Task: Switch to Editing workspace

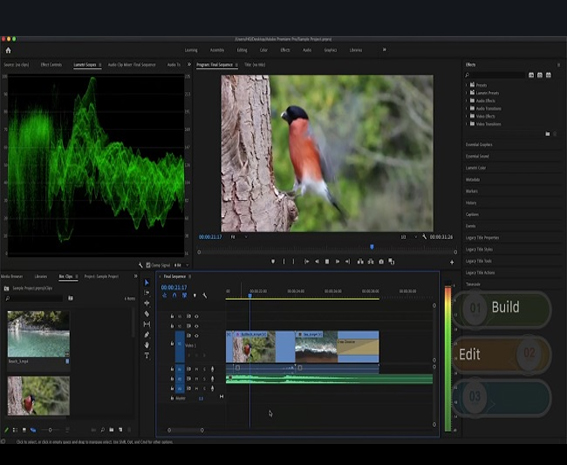Action: click(x=242, y=50)
